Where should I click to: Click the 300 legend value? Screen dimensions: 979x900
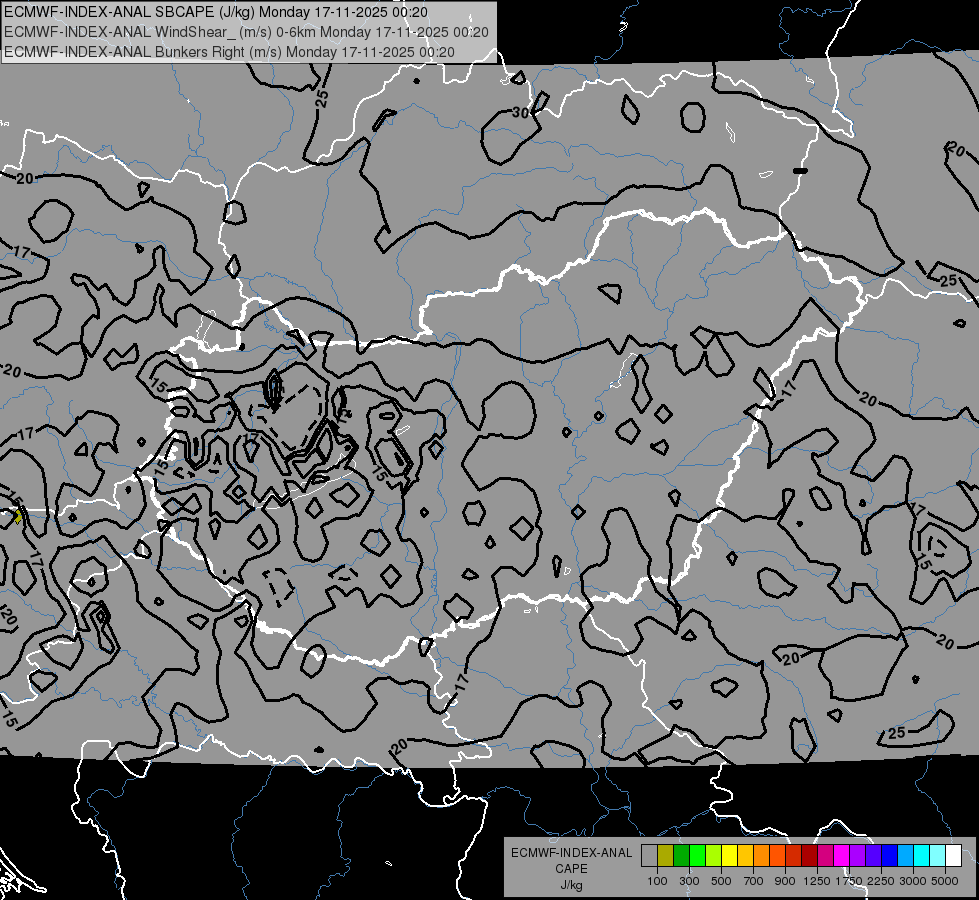click(x=689, y=881)
